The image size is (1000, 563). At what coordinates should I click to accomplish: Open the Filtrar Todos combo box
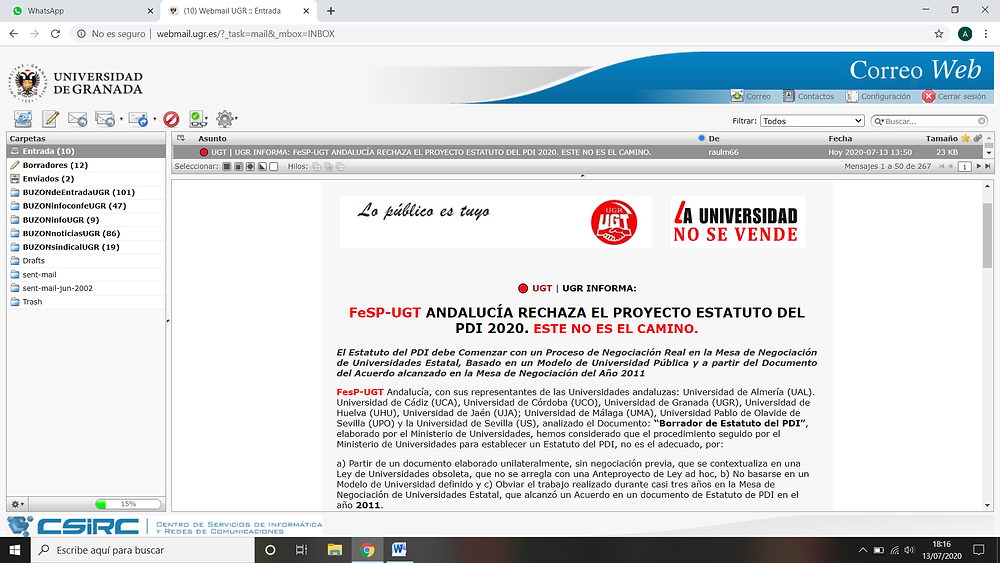812,121
